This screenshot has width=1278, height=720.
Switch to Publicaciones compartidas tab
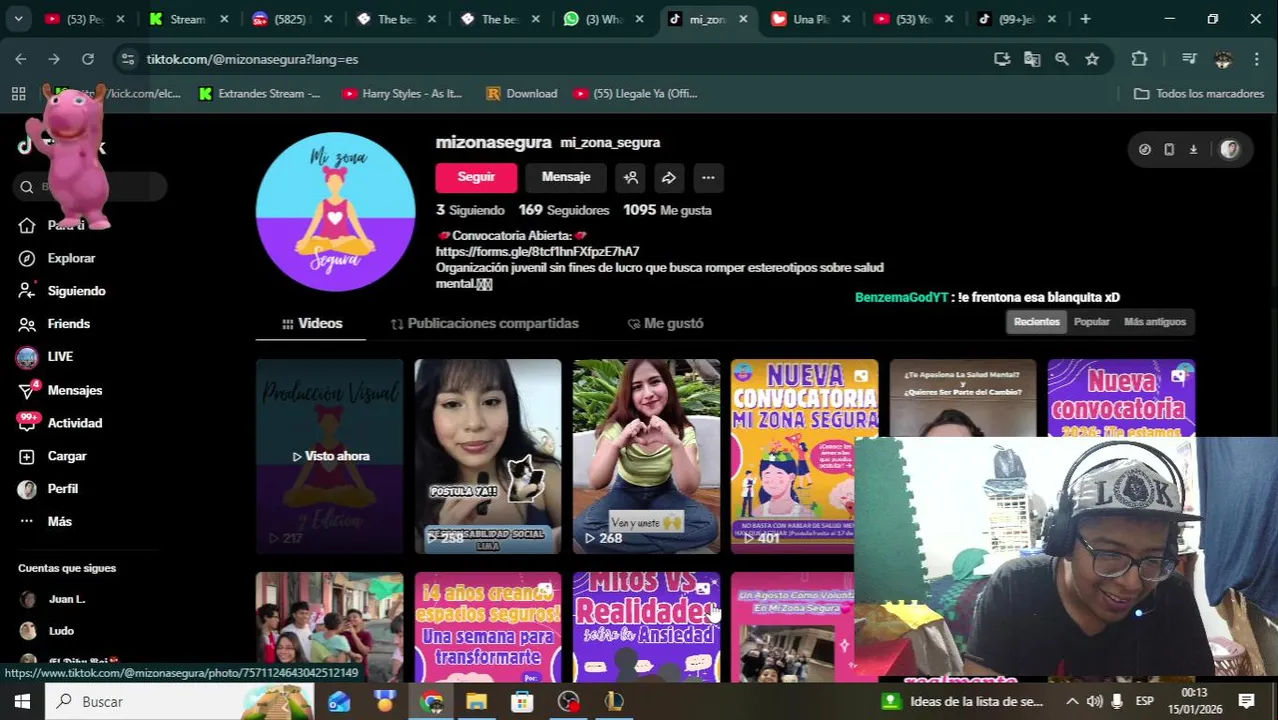[x=485, y=323]
